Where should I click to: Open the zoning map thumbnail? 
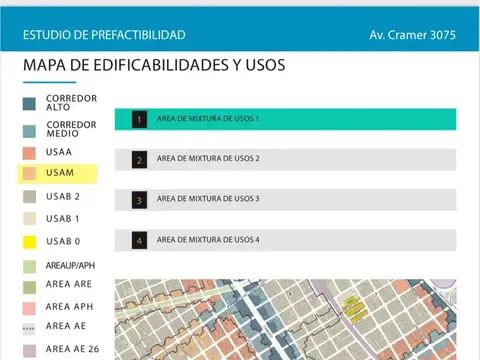285,319
